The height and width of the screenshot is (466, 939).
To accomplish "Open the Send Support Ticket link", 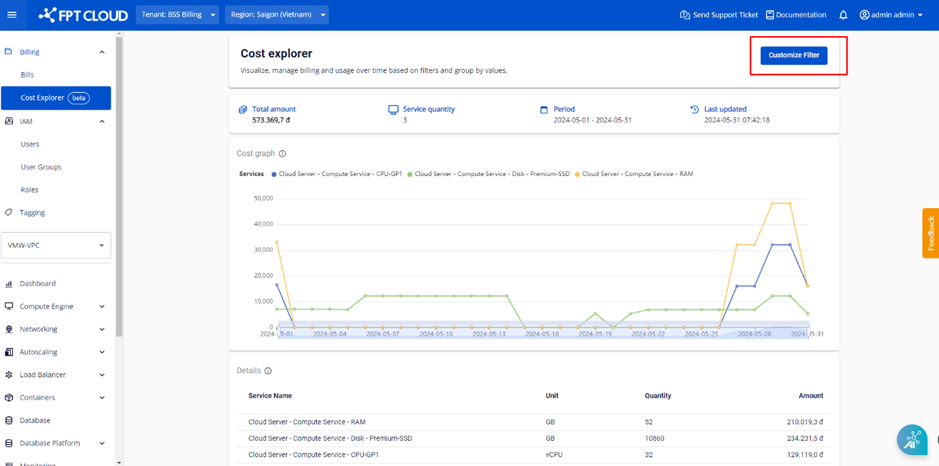I will (718, 15).
